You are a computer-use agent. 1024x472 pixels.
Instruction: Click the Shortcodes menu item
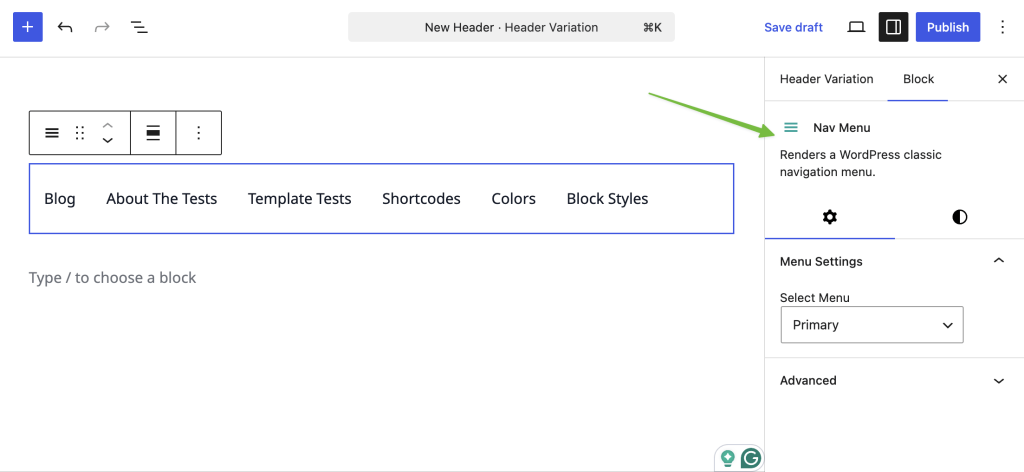[x=421, y=198]
